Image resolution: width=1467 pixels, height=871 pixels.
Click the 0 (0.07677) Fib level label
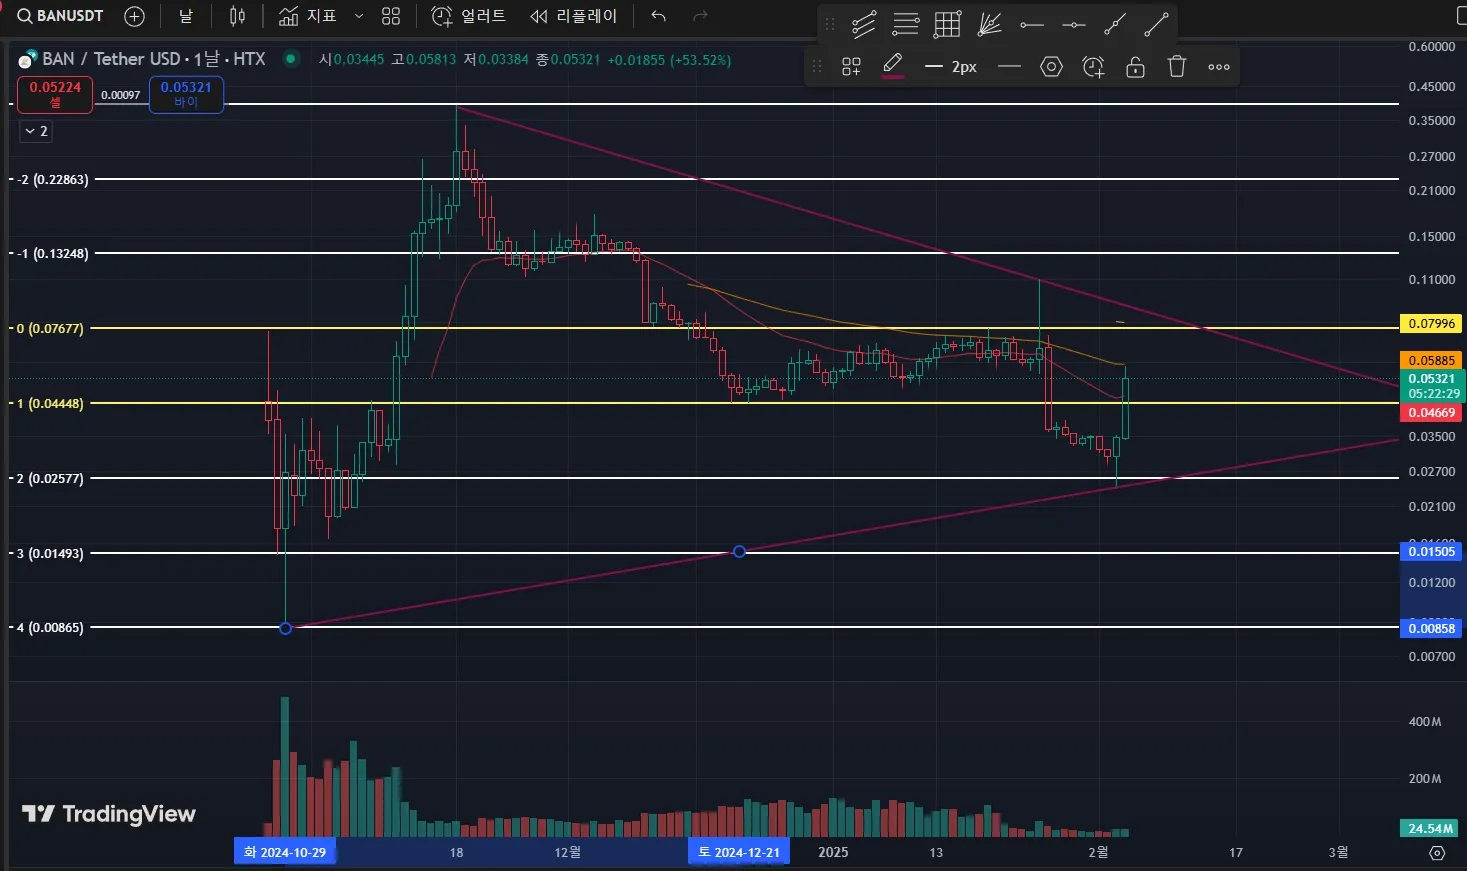click(50, 328)
